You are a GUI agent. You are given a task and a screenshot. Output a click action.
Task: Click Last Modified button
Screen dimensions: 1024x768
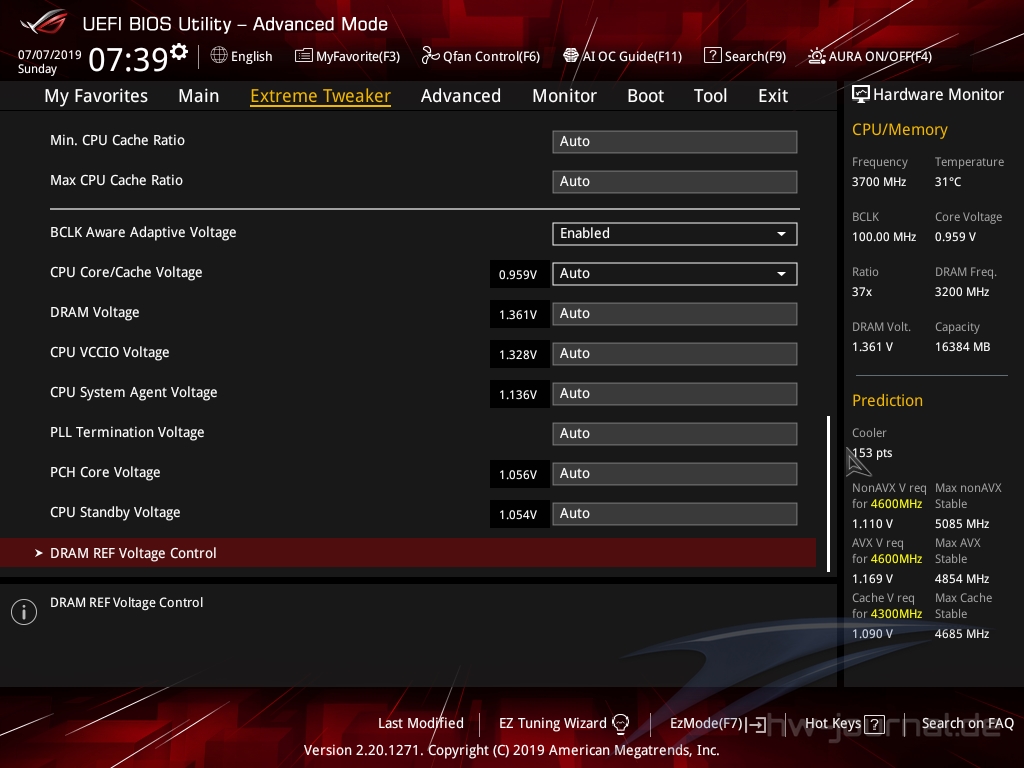(x=421, y=723)
